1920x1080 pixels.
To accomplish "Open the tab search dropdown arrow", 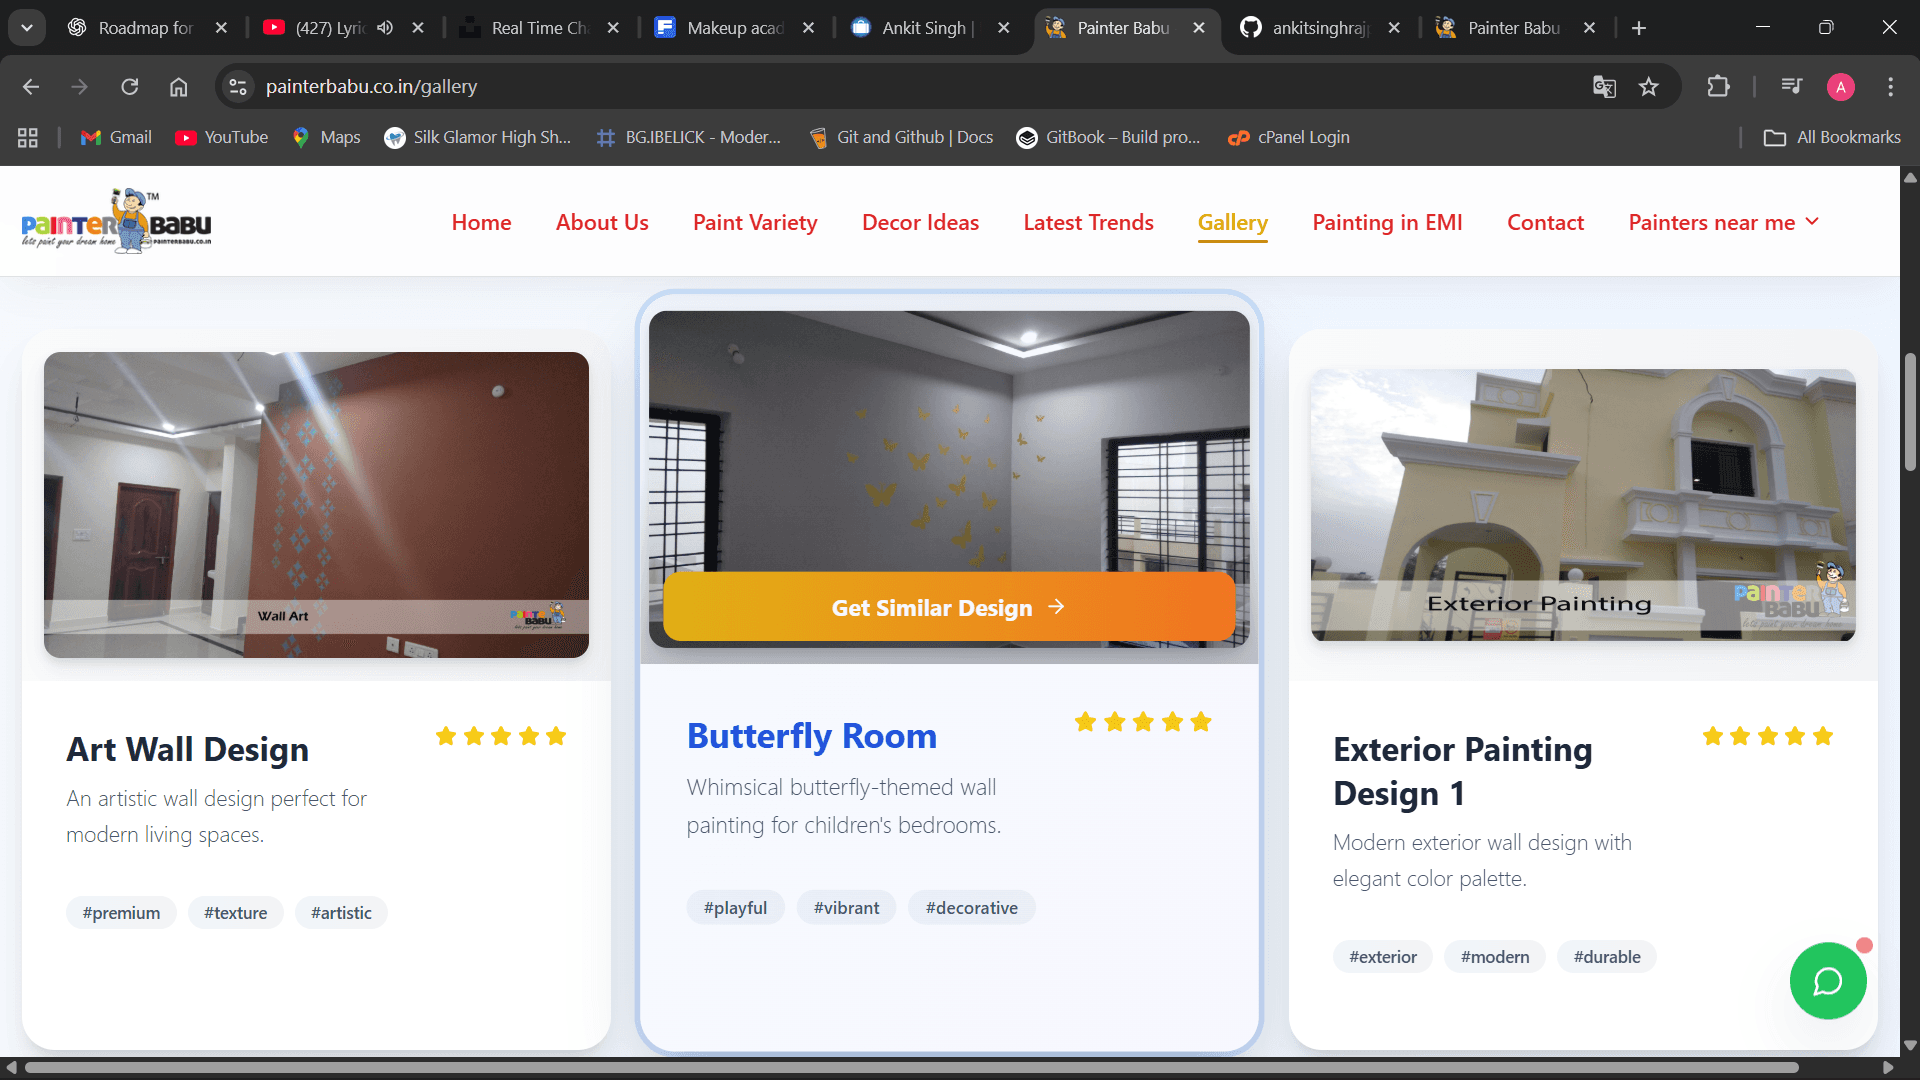I will click(x=27, y=28).
